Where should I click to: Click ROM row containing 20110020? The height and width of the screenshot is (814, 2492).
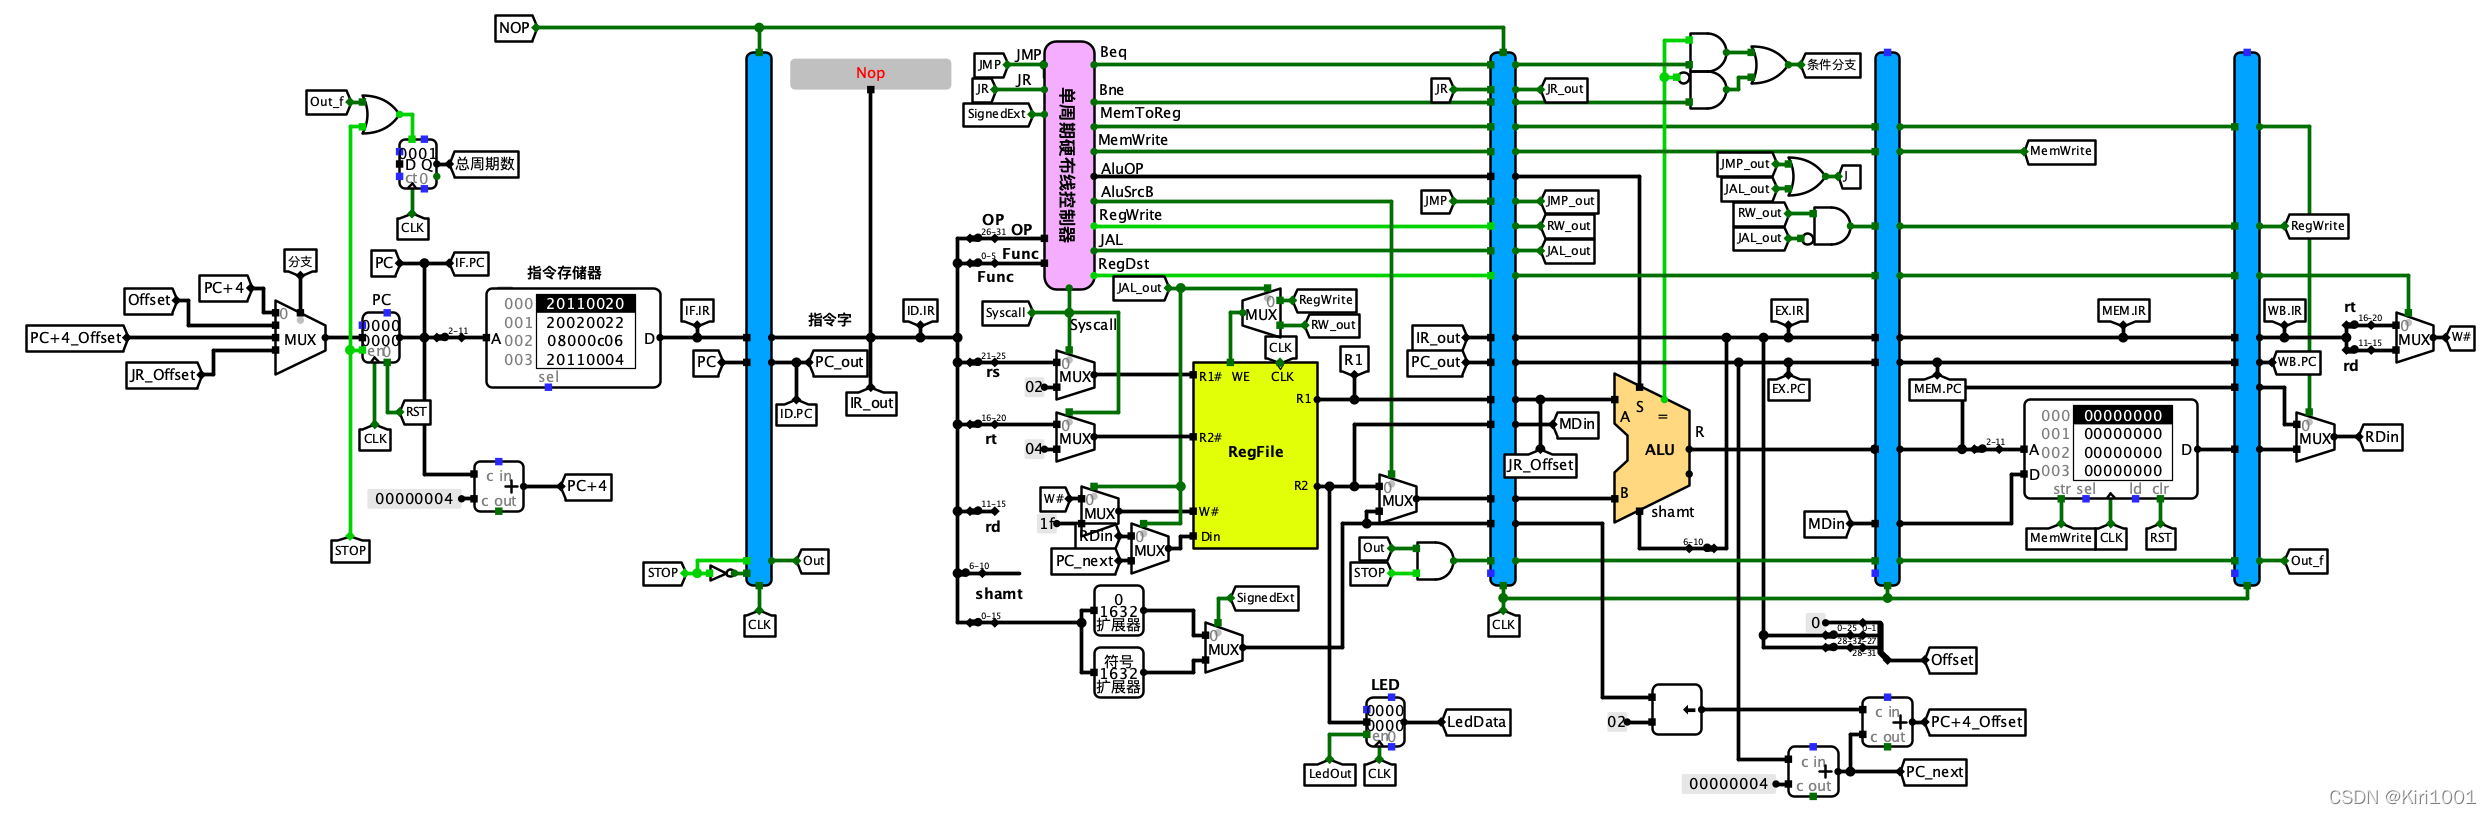585,304
